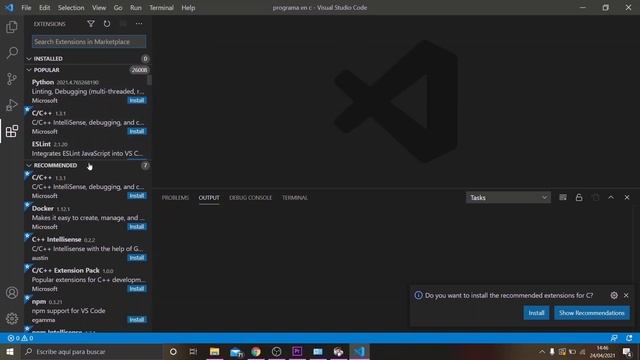The image size is (640, 360).
Task: Show errors and warnings in status bar
Action: point(20,338)
